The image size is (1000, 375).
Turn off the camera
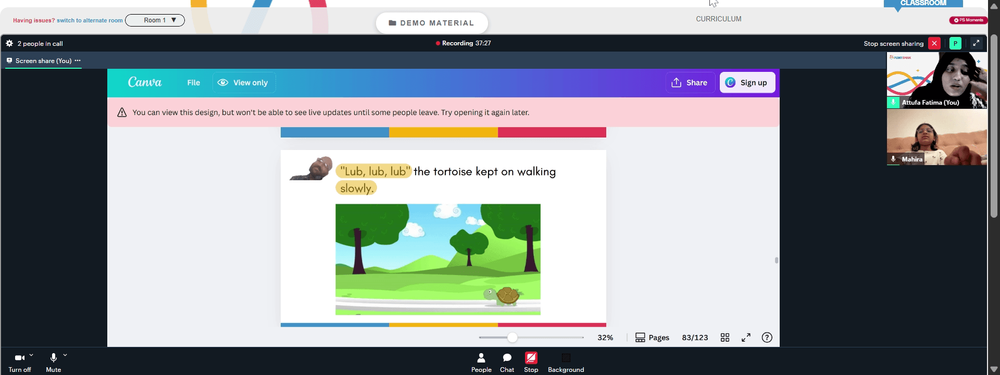[19, 362]
